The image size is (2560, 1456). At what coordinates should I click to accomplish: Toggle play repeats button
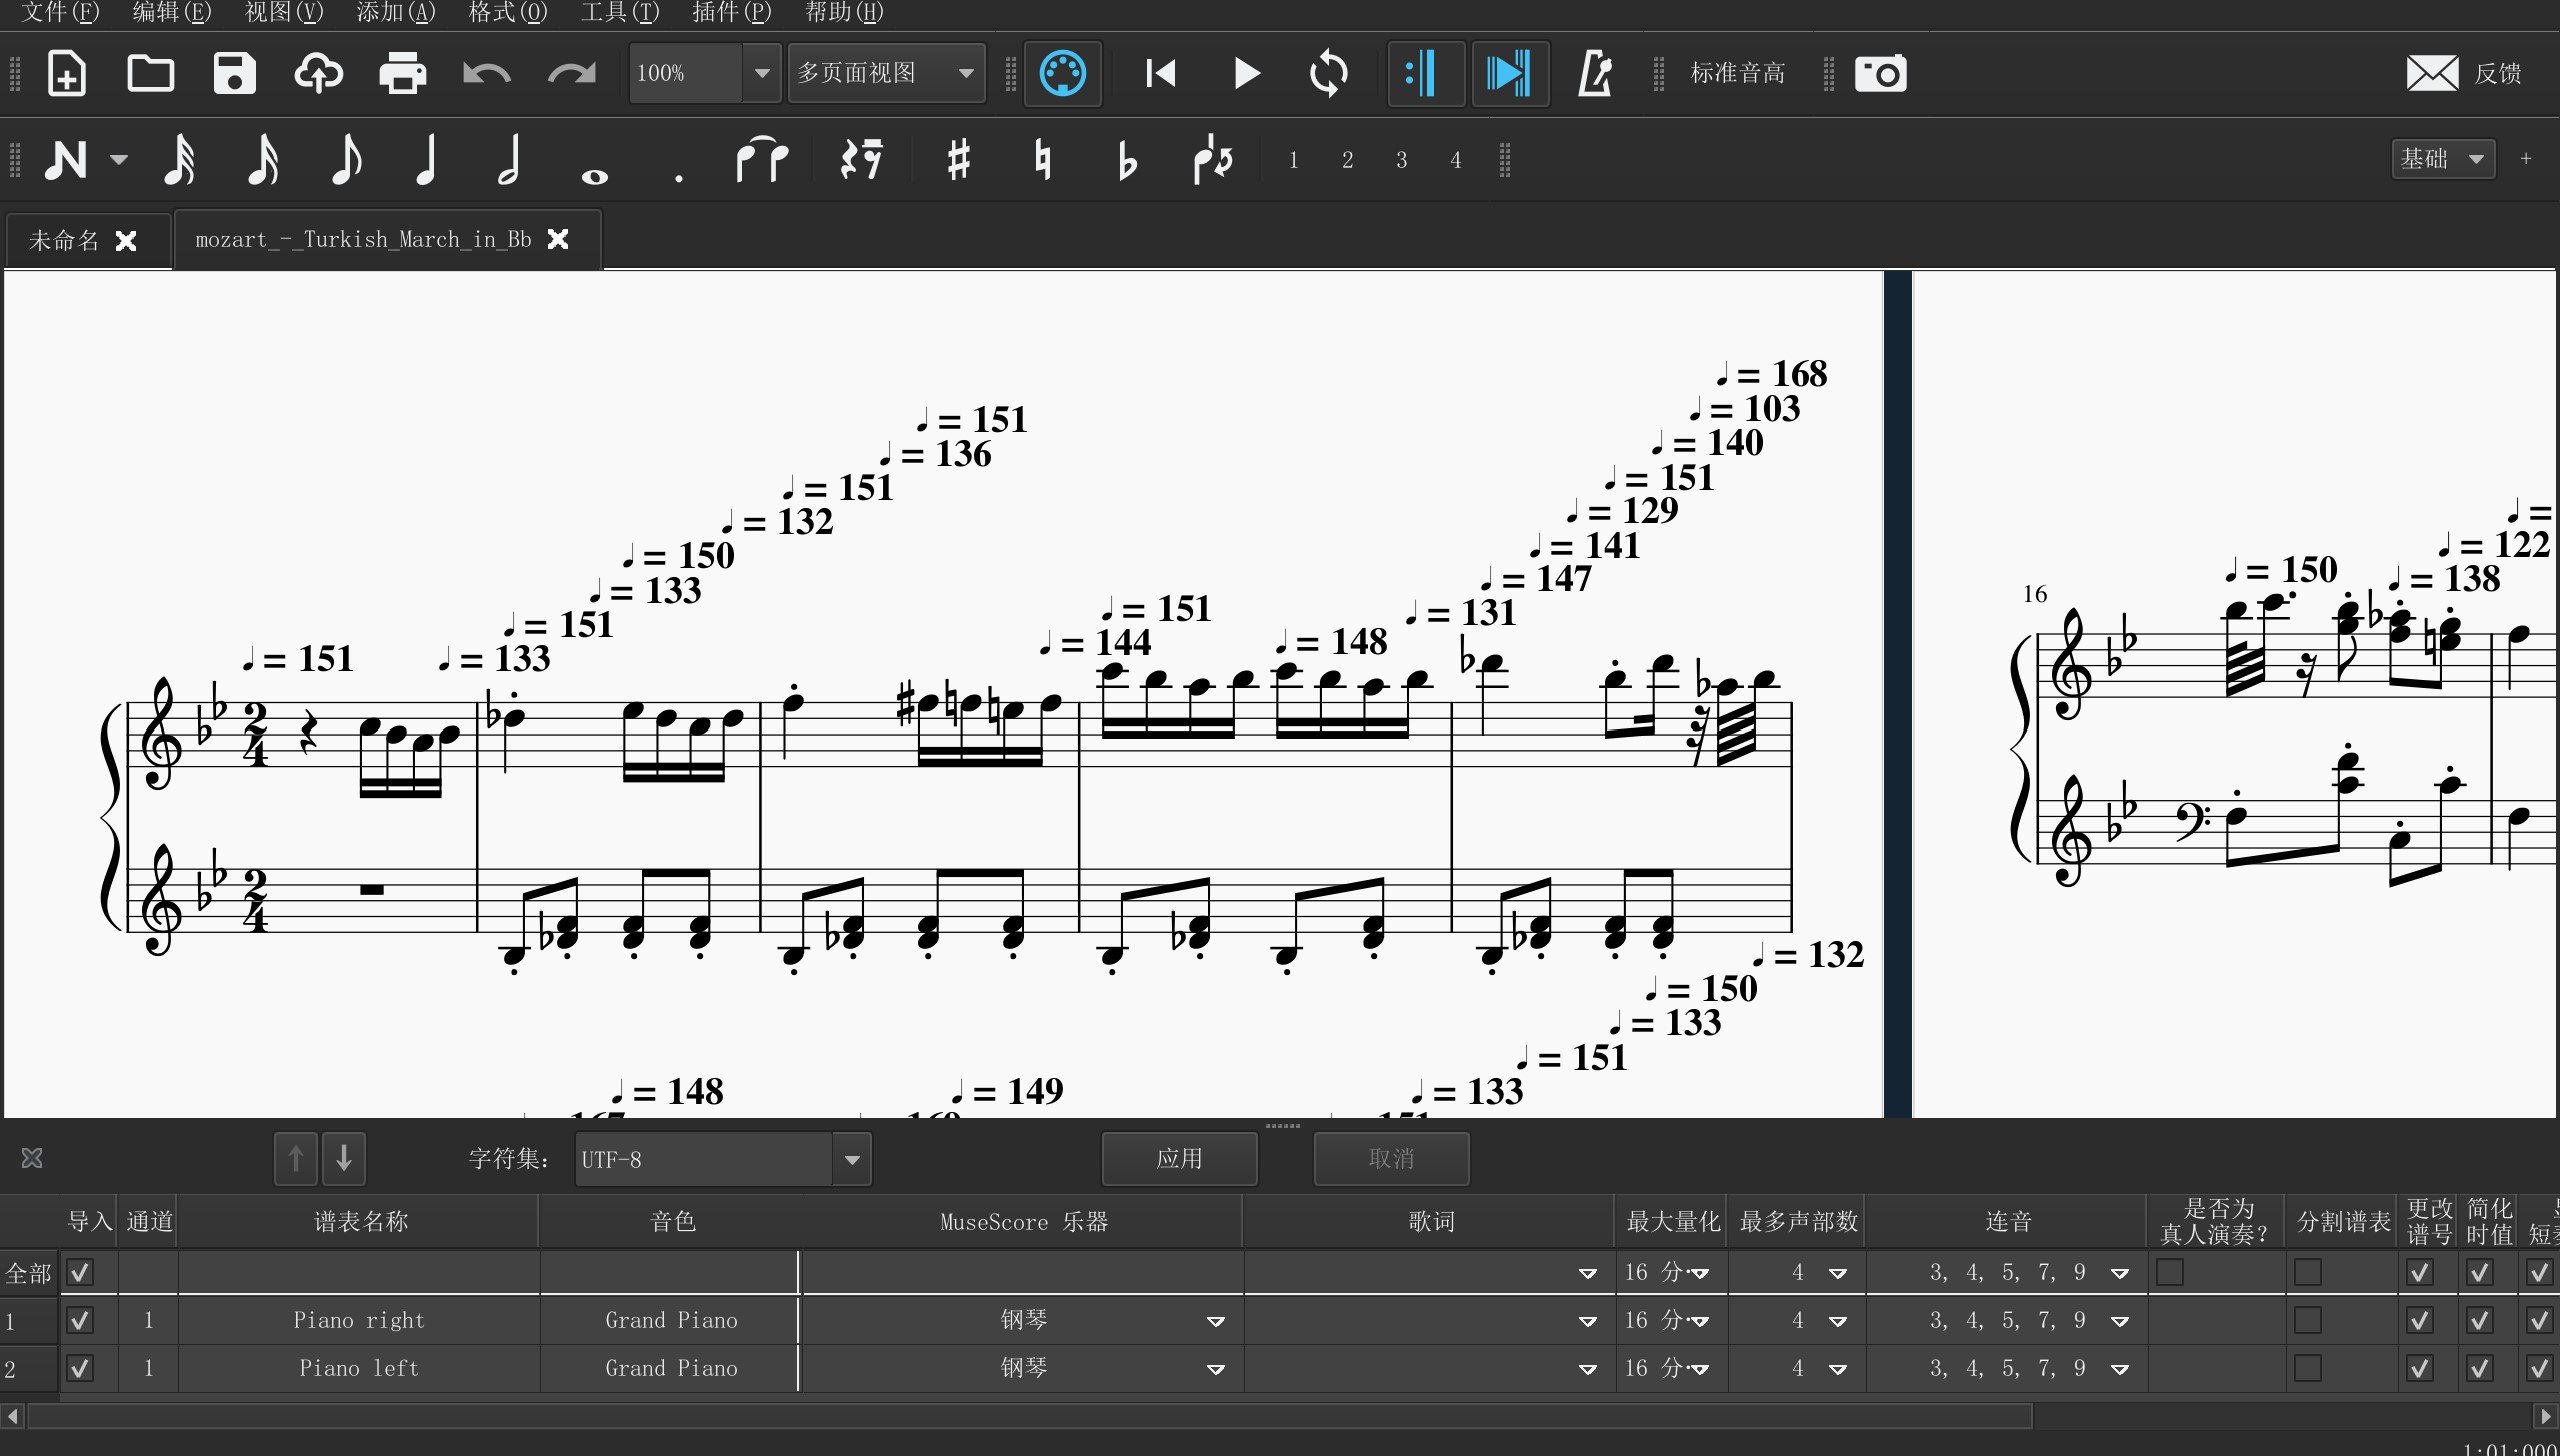[1426, 74]
